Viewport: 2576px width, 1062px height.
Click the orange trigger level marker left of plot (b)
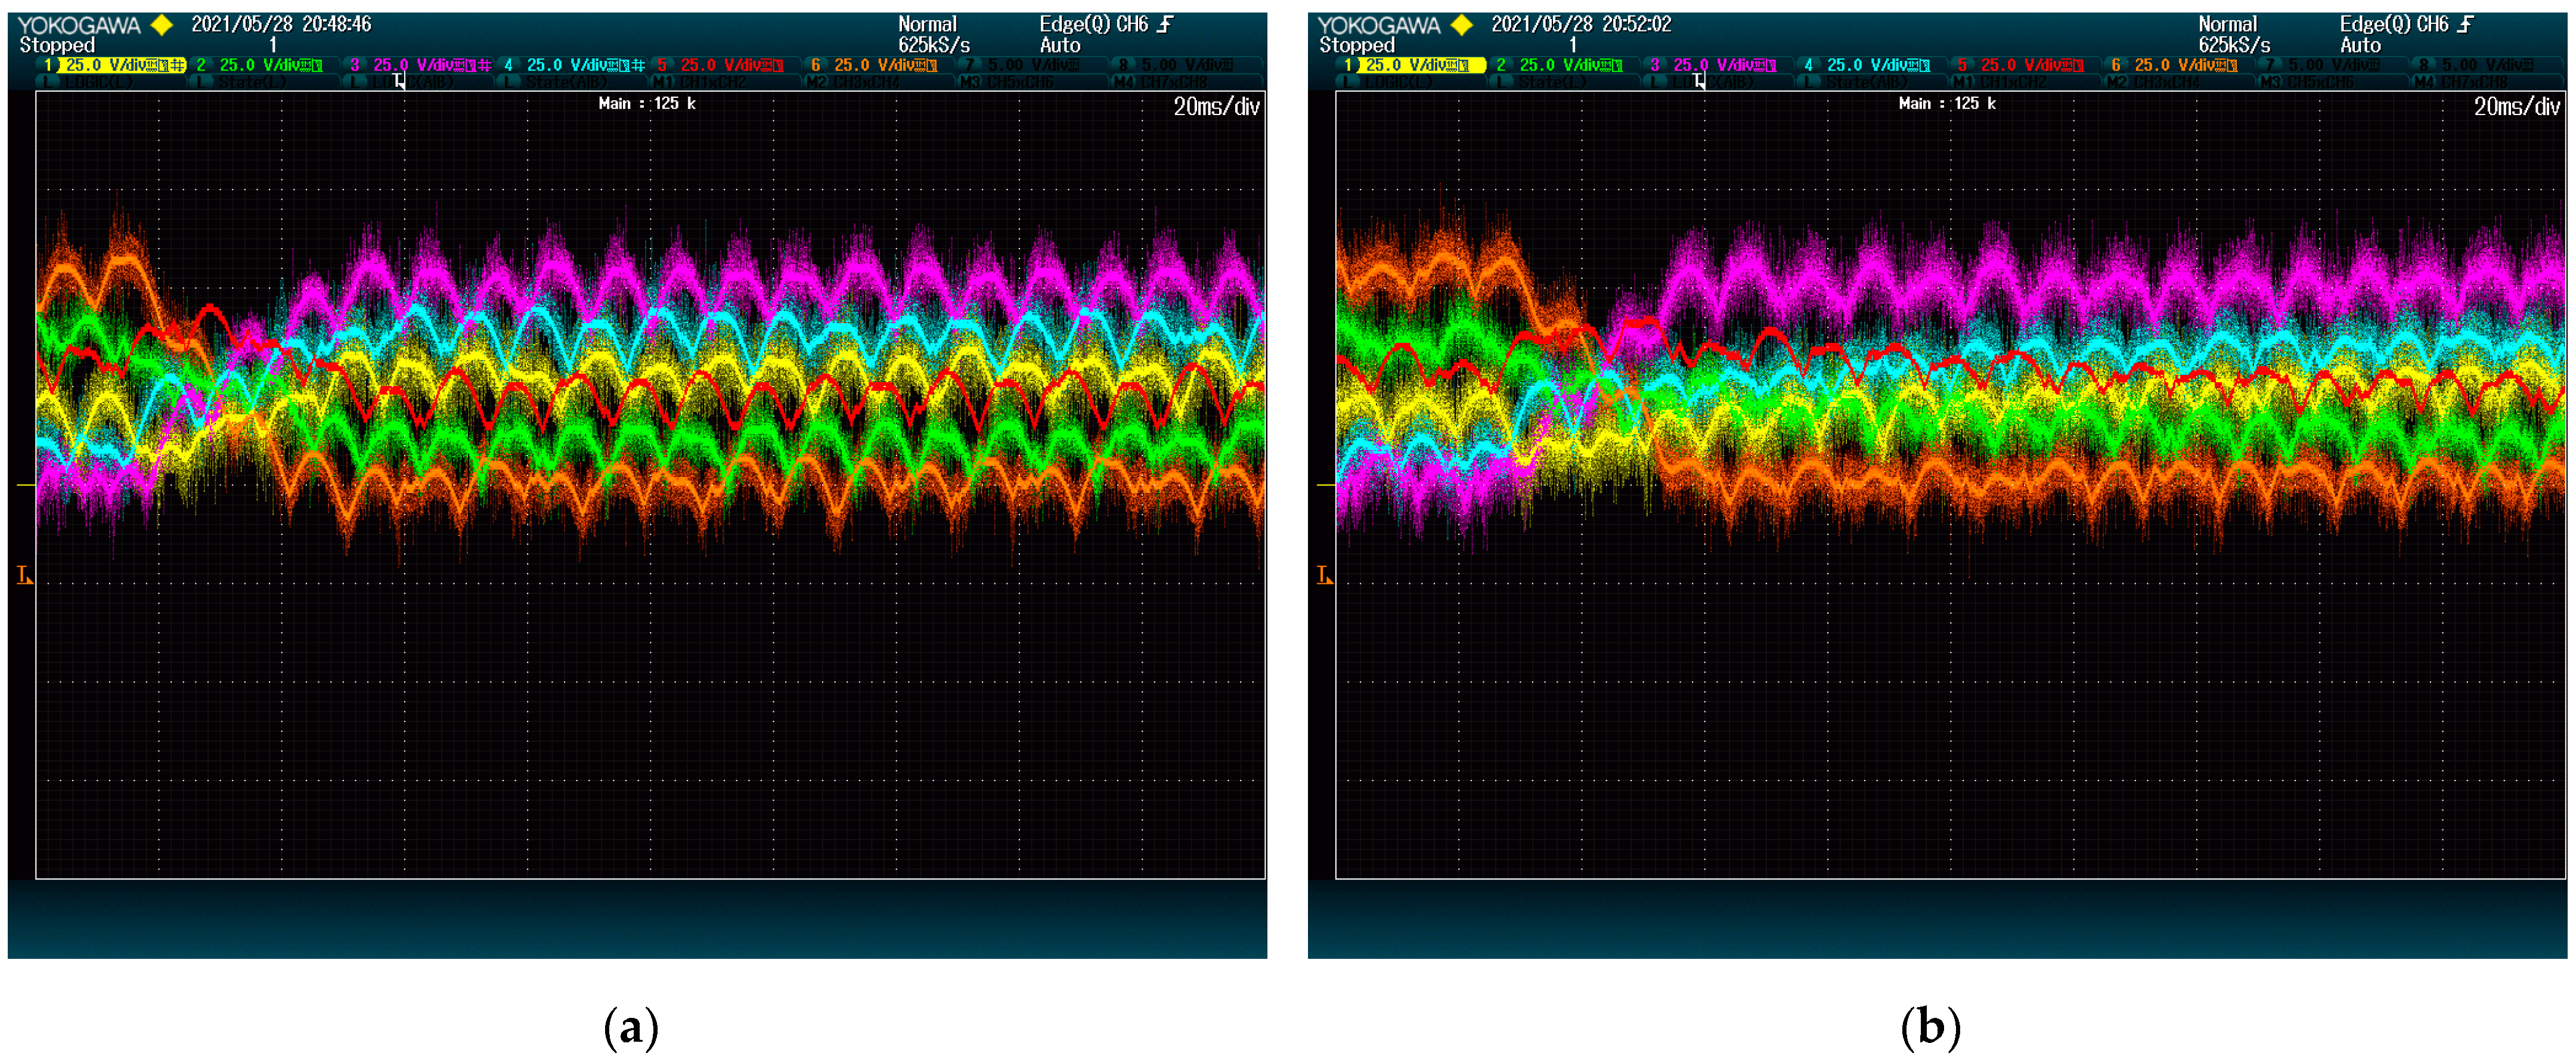click(x=1324, y=575)
